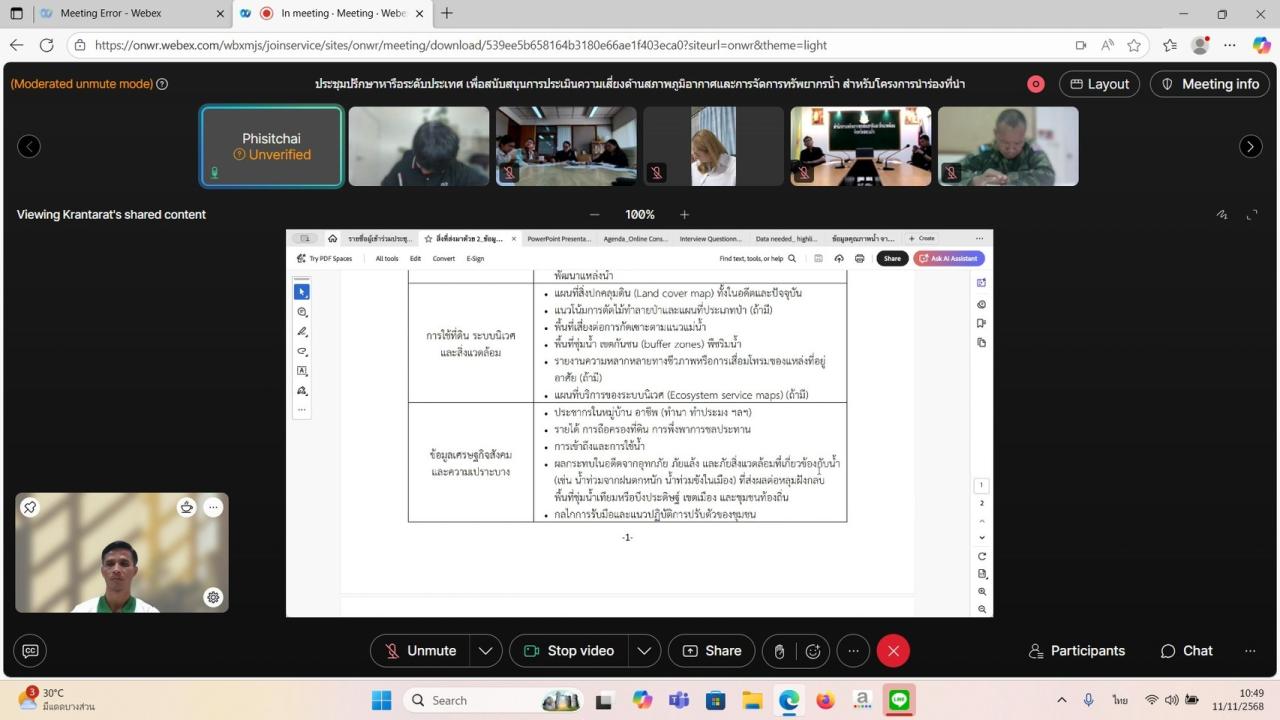Click the Meeting info button

1209,84
